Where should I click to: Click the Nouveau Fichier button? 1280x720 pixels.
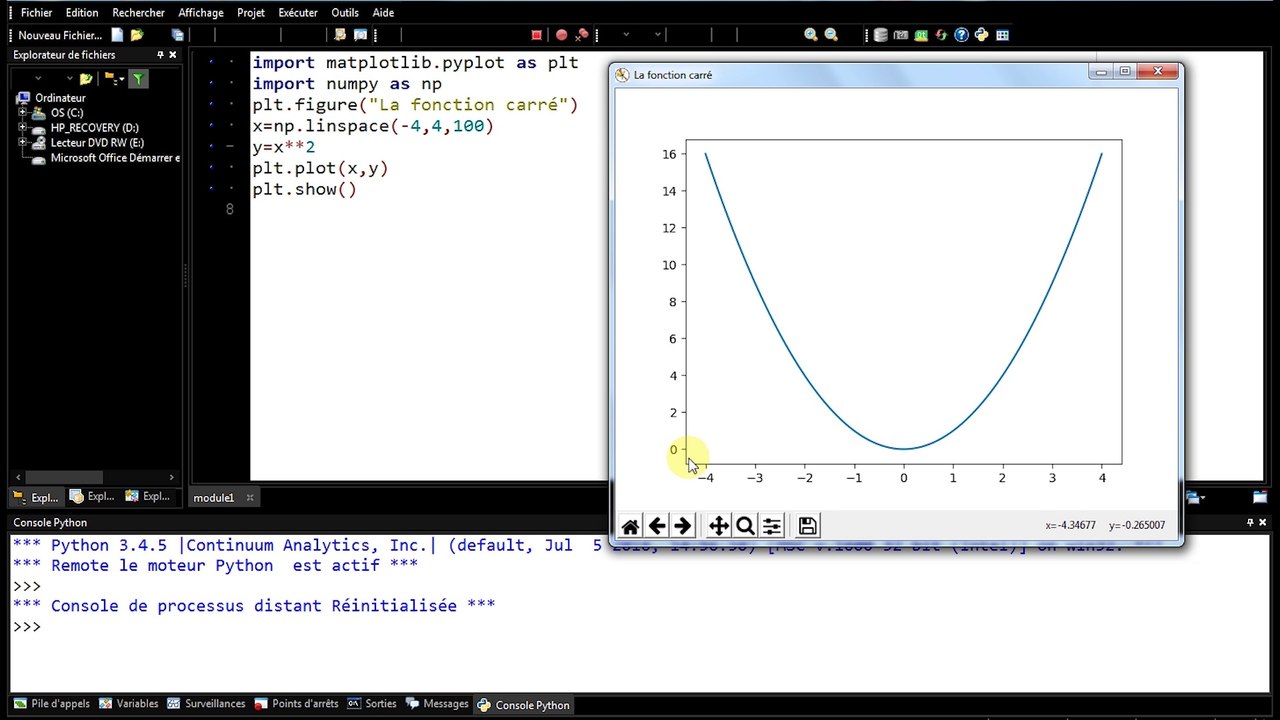[x=60, y=35]
